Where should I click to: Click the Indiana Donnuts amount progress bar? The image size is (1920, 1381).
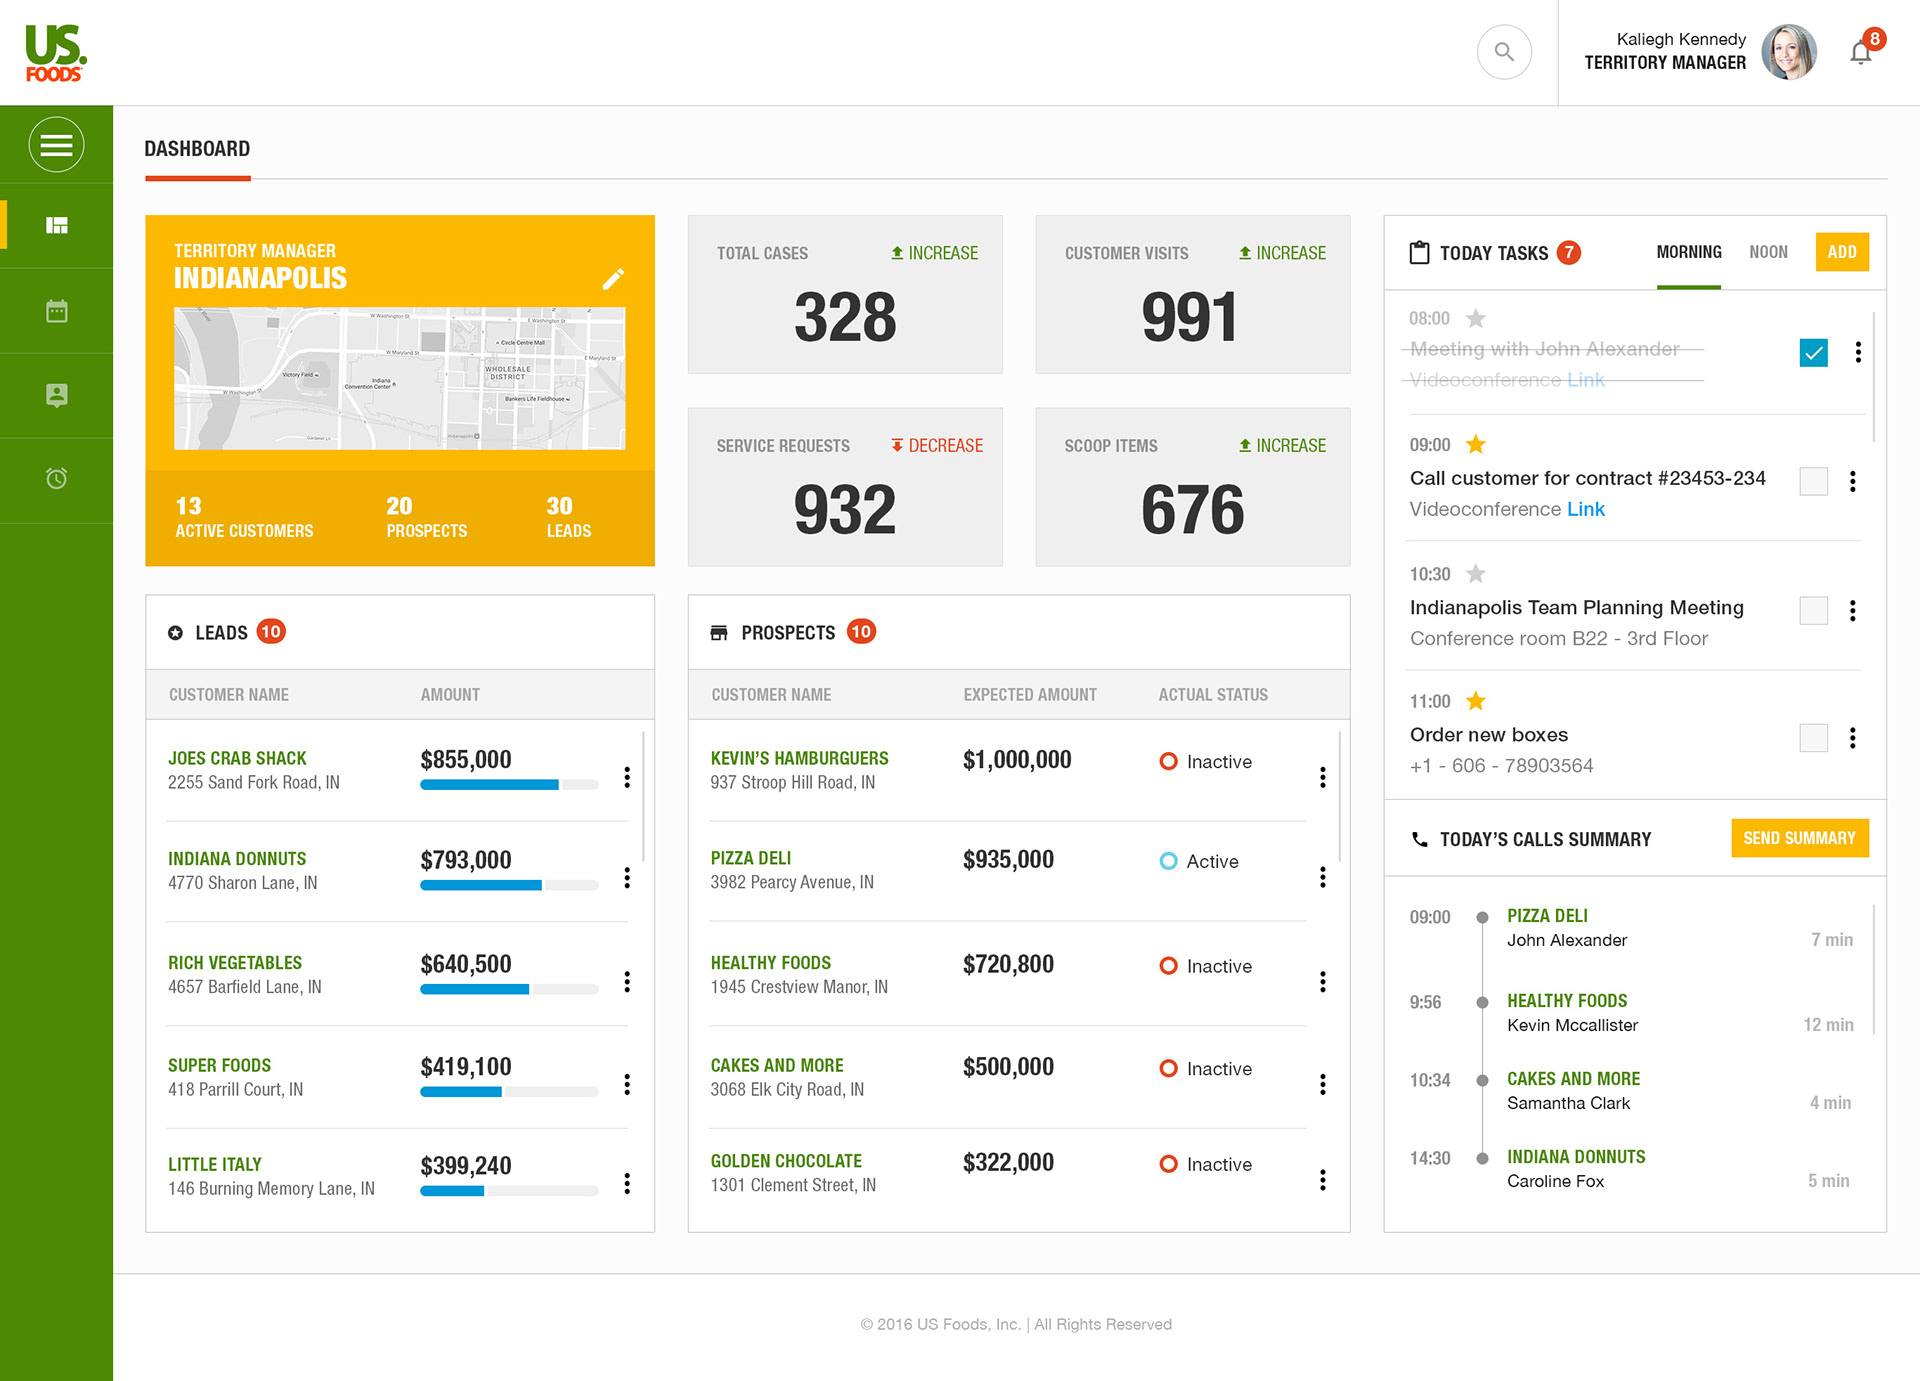(508, 885)
